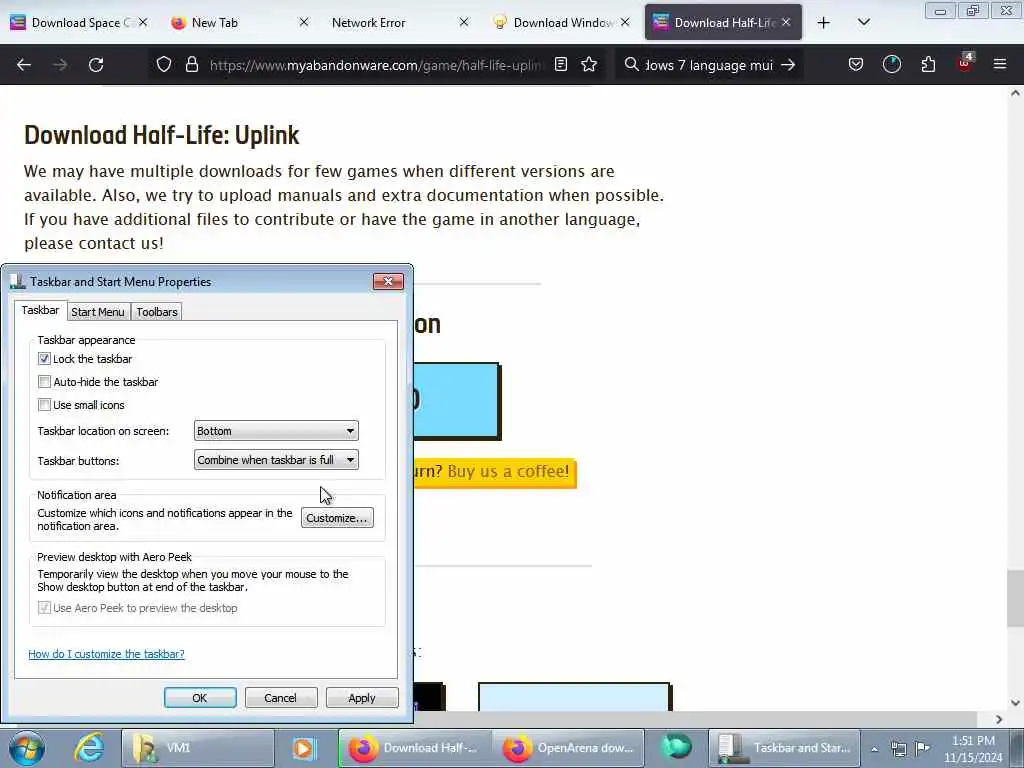Open Action Center flag tray icon
The width and height of the screenshot is (1024, 768).
click(922, 748)
